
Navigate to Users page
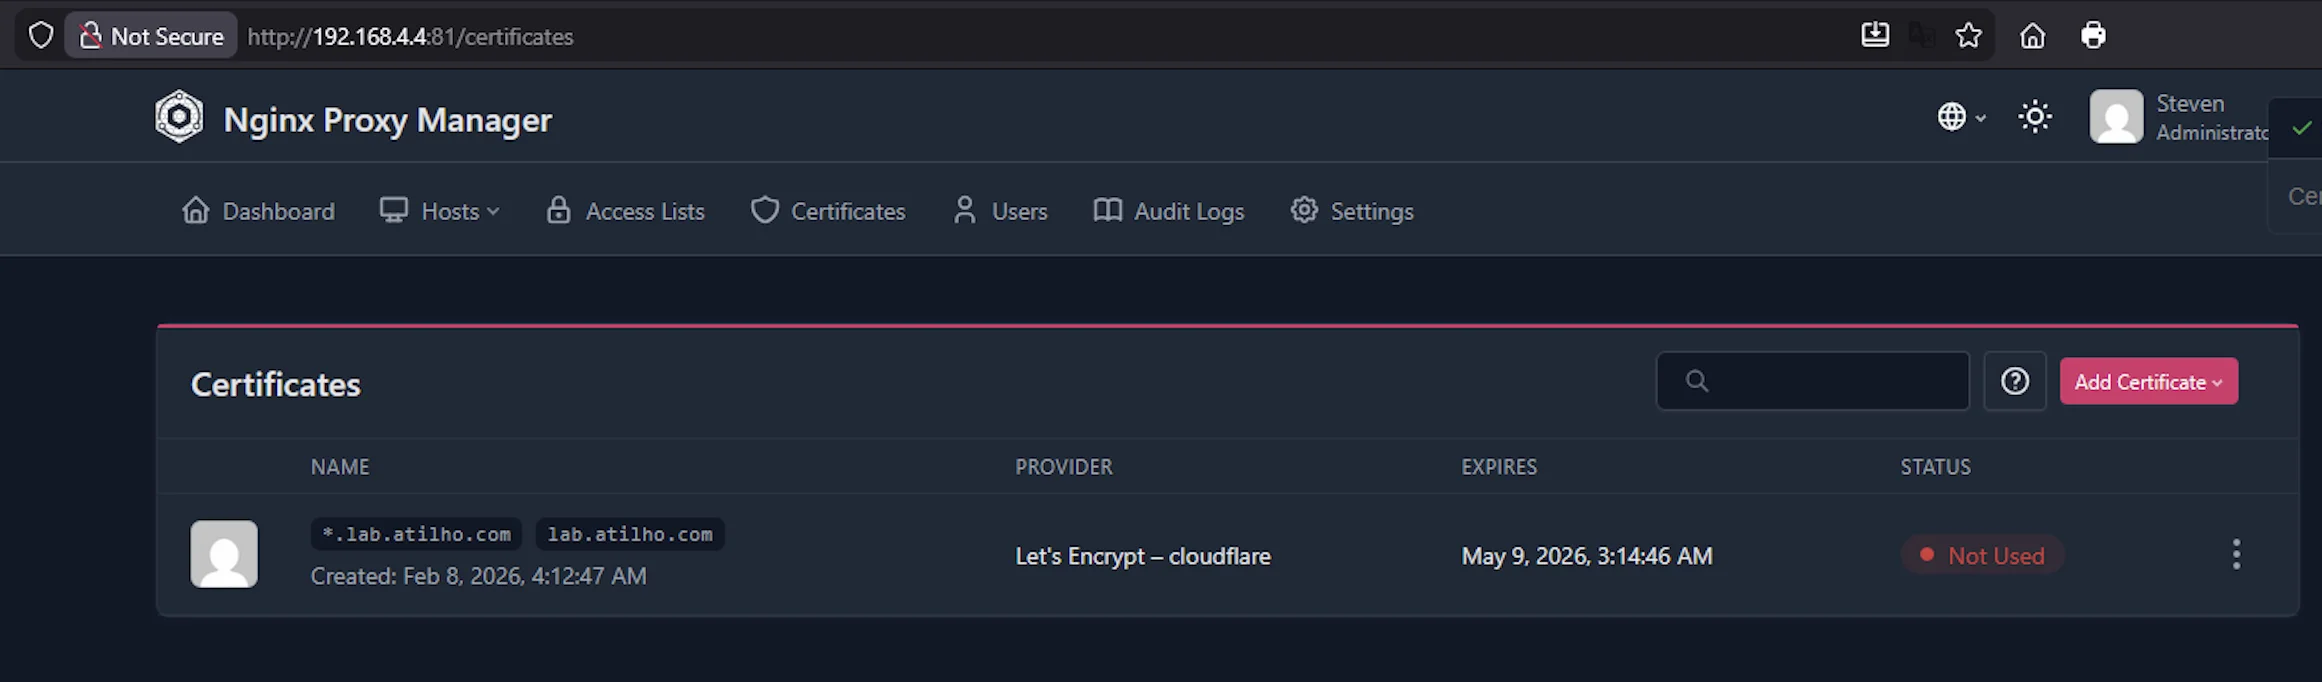point(1000,211)
